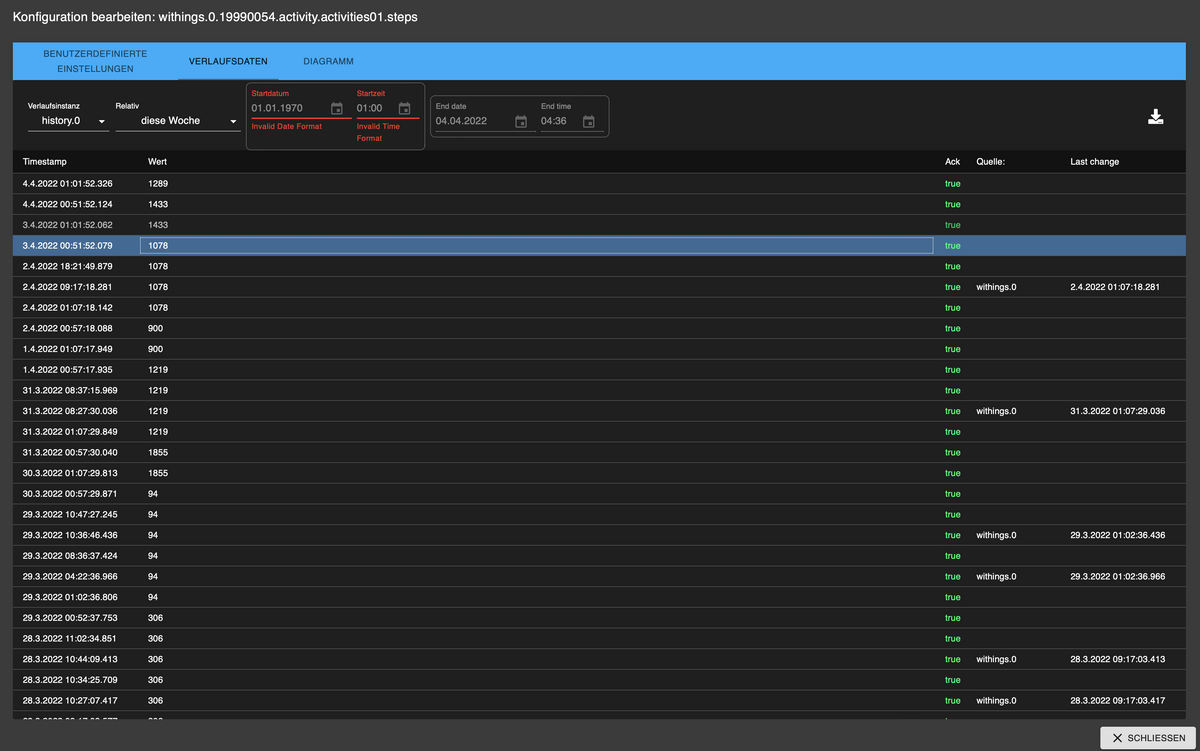Select the row with timestamp 28.3.2022 10:34:25.709
This screenshot has width=1200, height=751.
click(600, 680)
